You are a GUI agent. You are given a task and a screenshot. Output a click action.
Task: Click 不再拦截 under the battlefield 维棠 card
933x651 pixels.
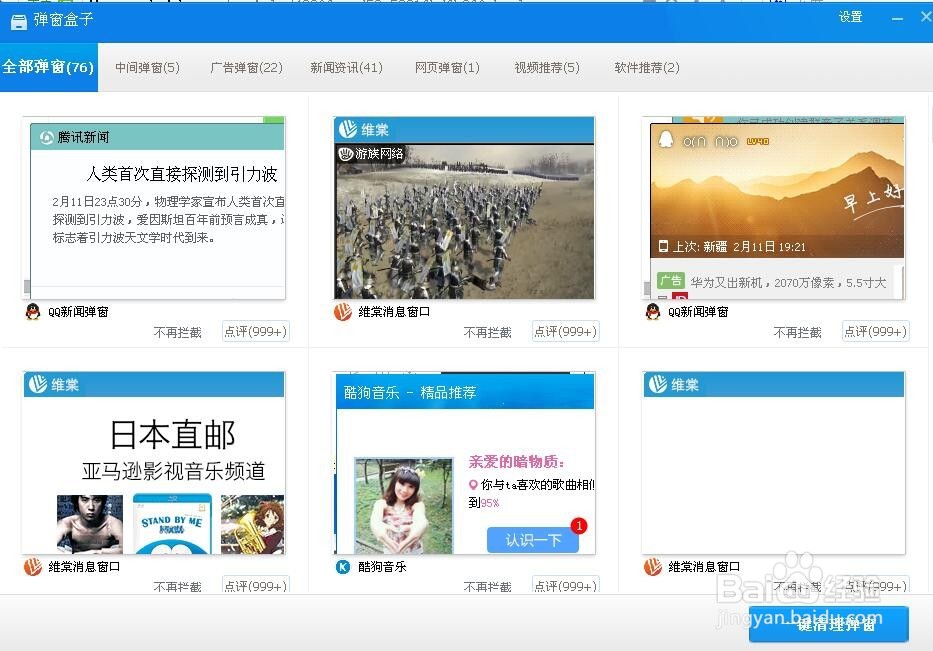tap(487, 332)
